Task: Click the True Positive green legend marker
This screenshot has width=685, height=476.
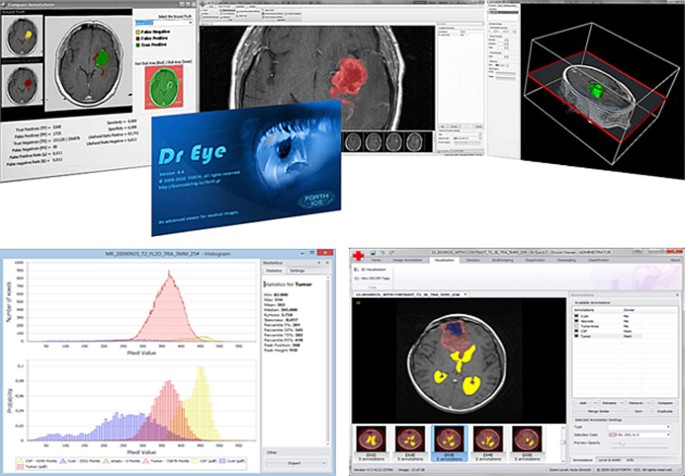Action: [x=138, y=45]
